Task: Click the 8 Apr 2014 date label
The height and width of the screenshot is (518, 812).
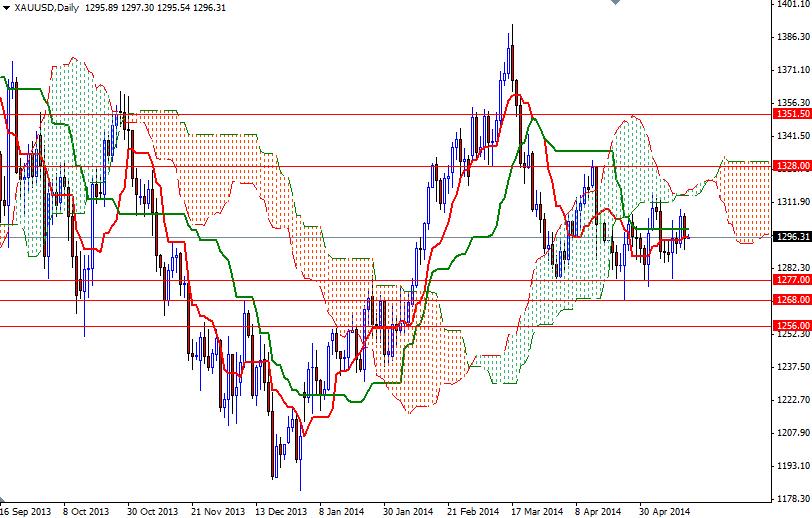Action: click(x=598, y=511)
